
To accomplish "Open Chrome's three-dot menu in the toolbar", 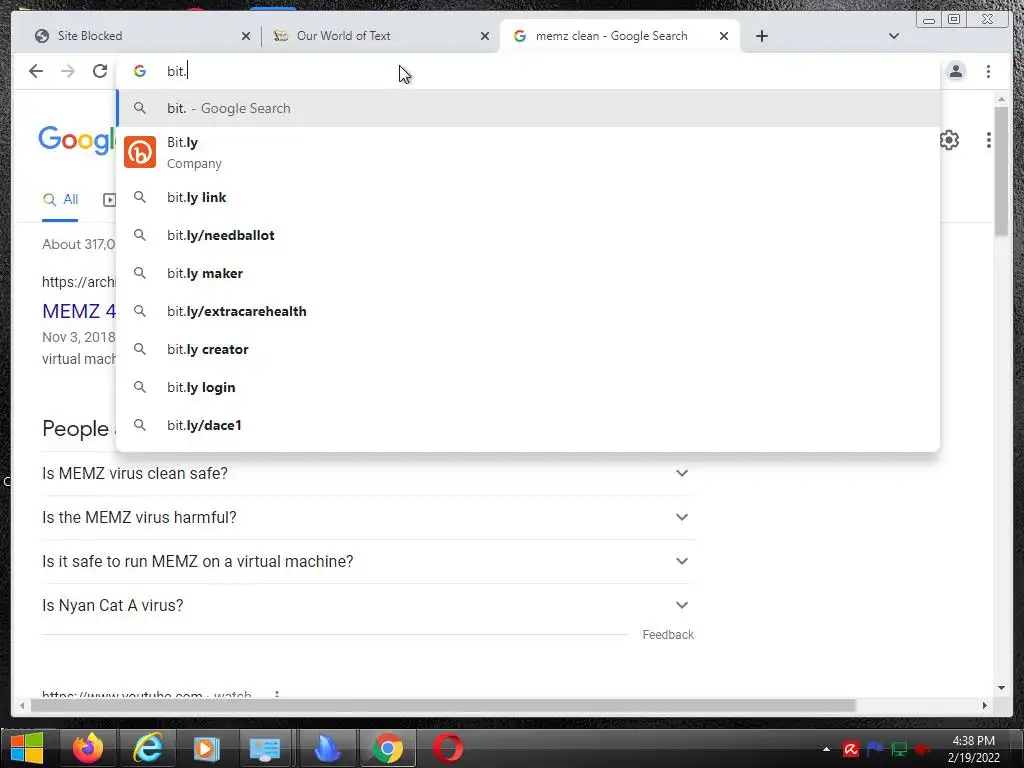I will click(x=989, y=71).
